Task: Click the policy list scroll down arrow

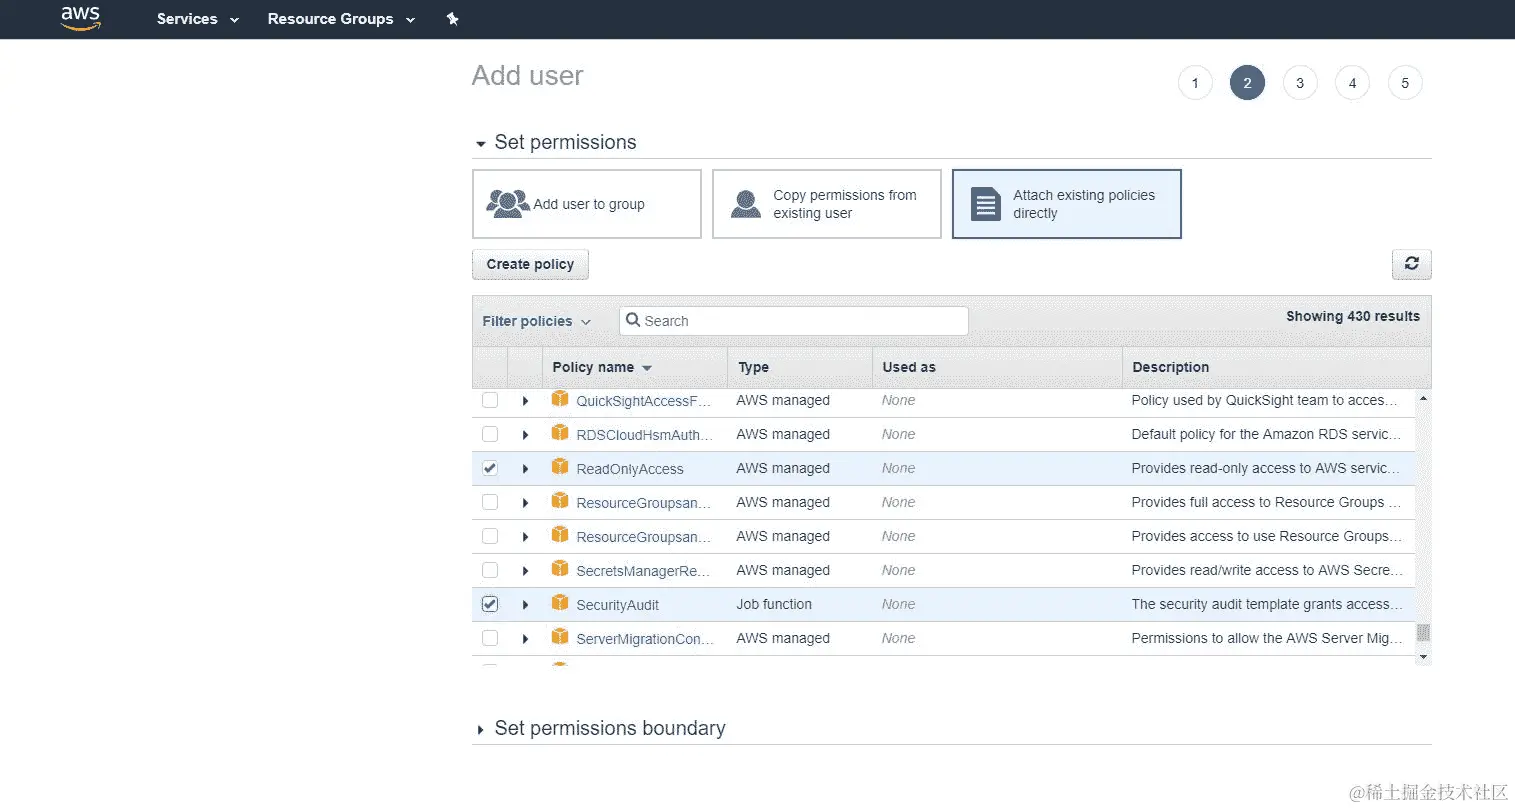Action: point(1423,657)
